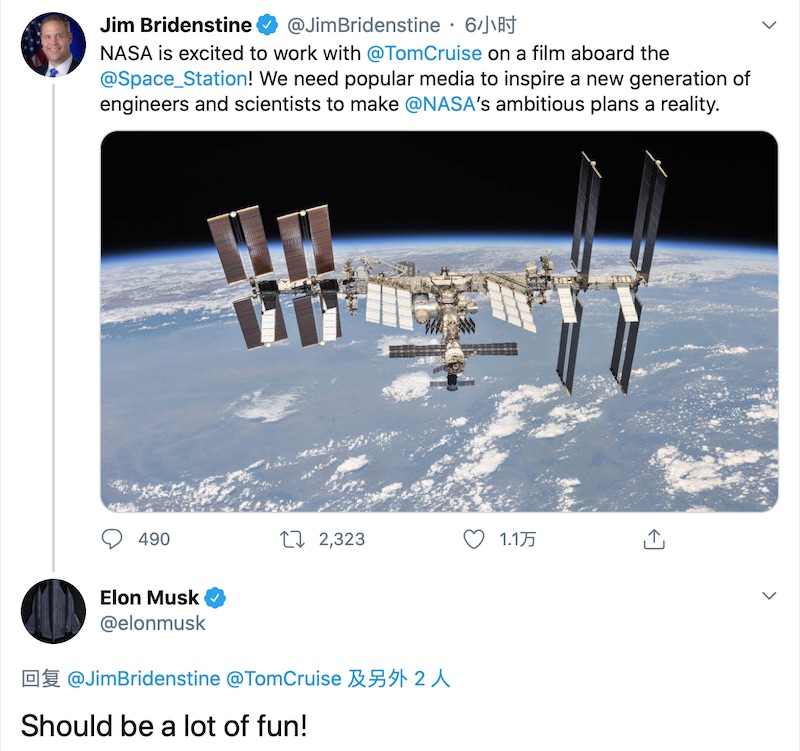The height and width of the screenshot is (751, 800).
Task: Expand the more-options chevron on Musk's reply
Action: pyautogui.click(x=768, y=596)
